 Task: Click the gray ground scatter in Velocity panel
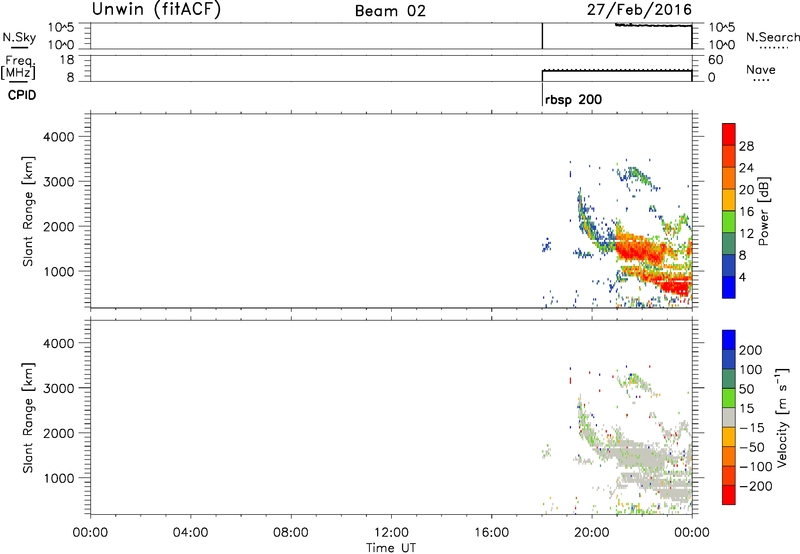638,454
